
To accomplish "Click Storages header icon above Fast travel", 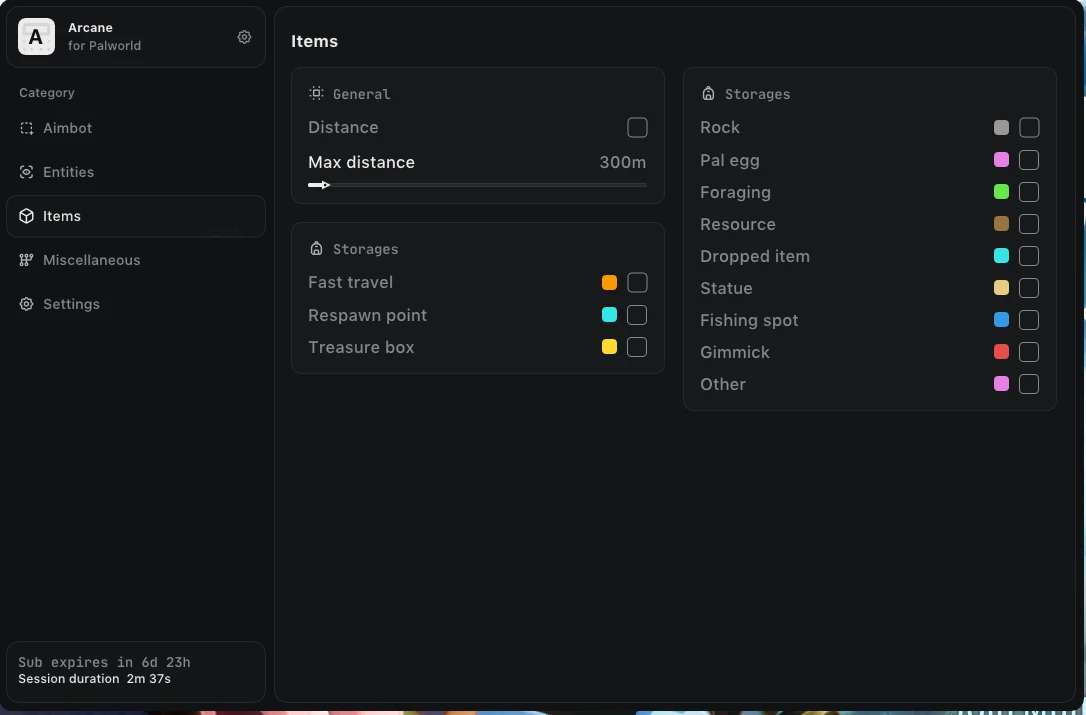I will [317, 248].
